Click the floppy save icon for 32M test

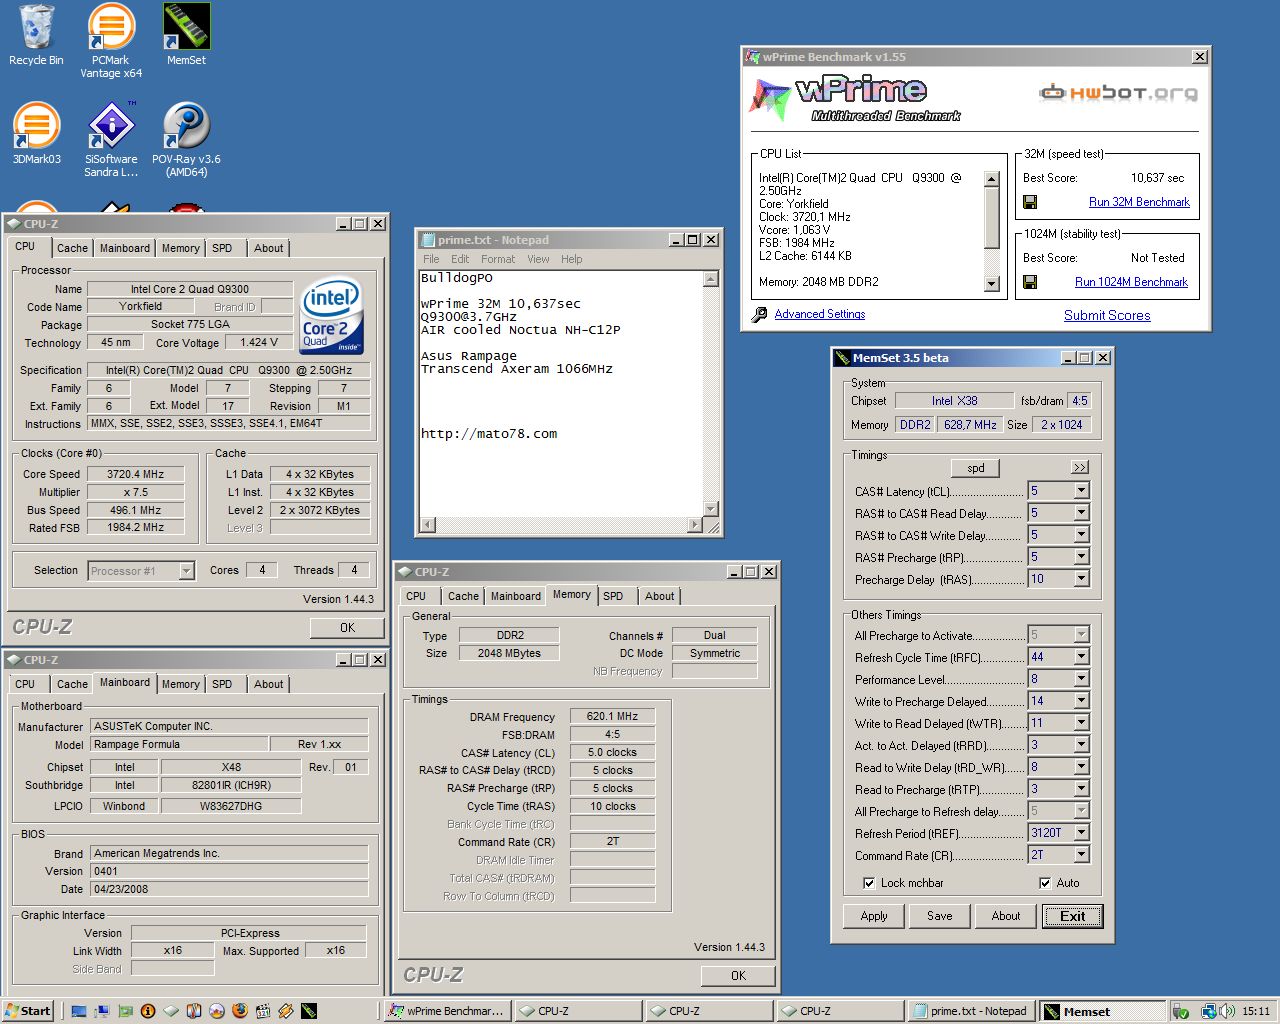pyautogui.click(x=1030, y=202)
